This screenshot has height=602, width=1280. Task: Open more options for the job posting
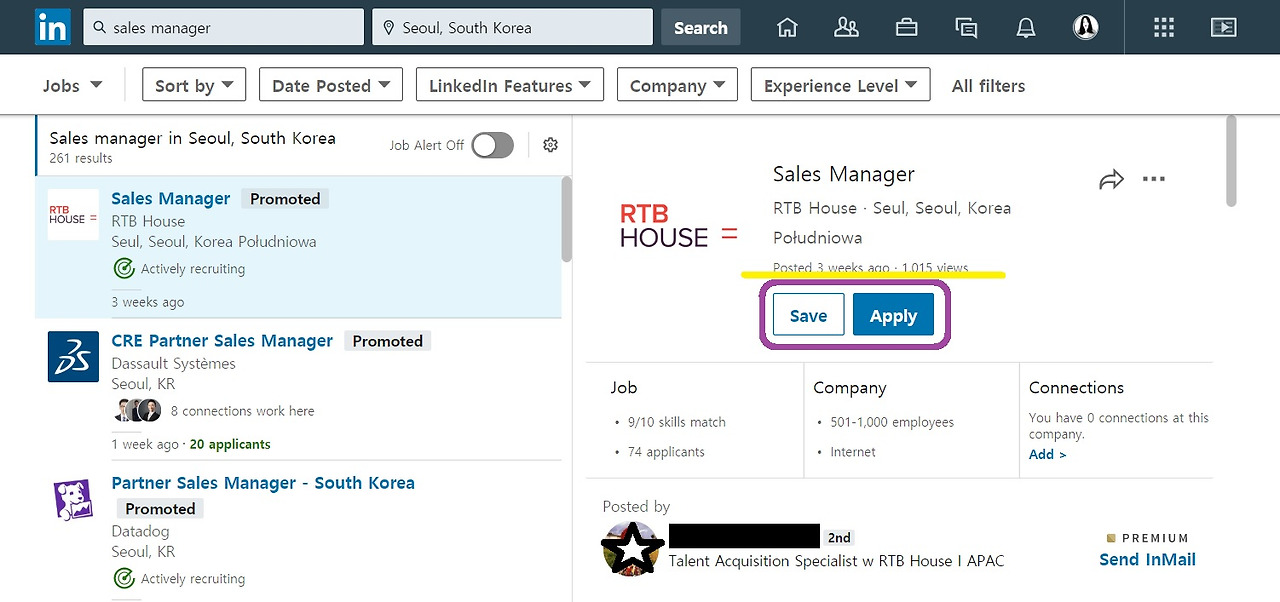point(1154,180)
